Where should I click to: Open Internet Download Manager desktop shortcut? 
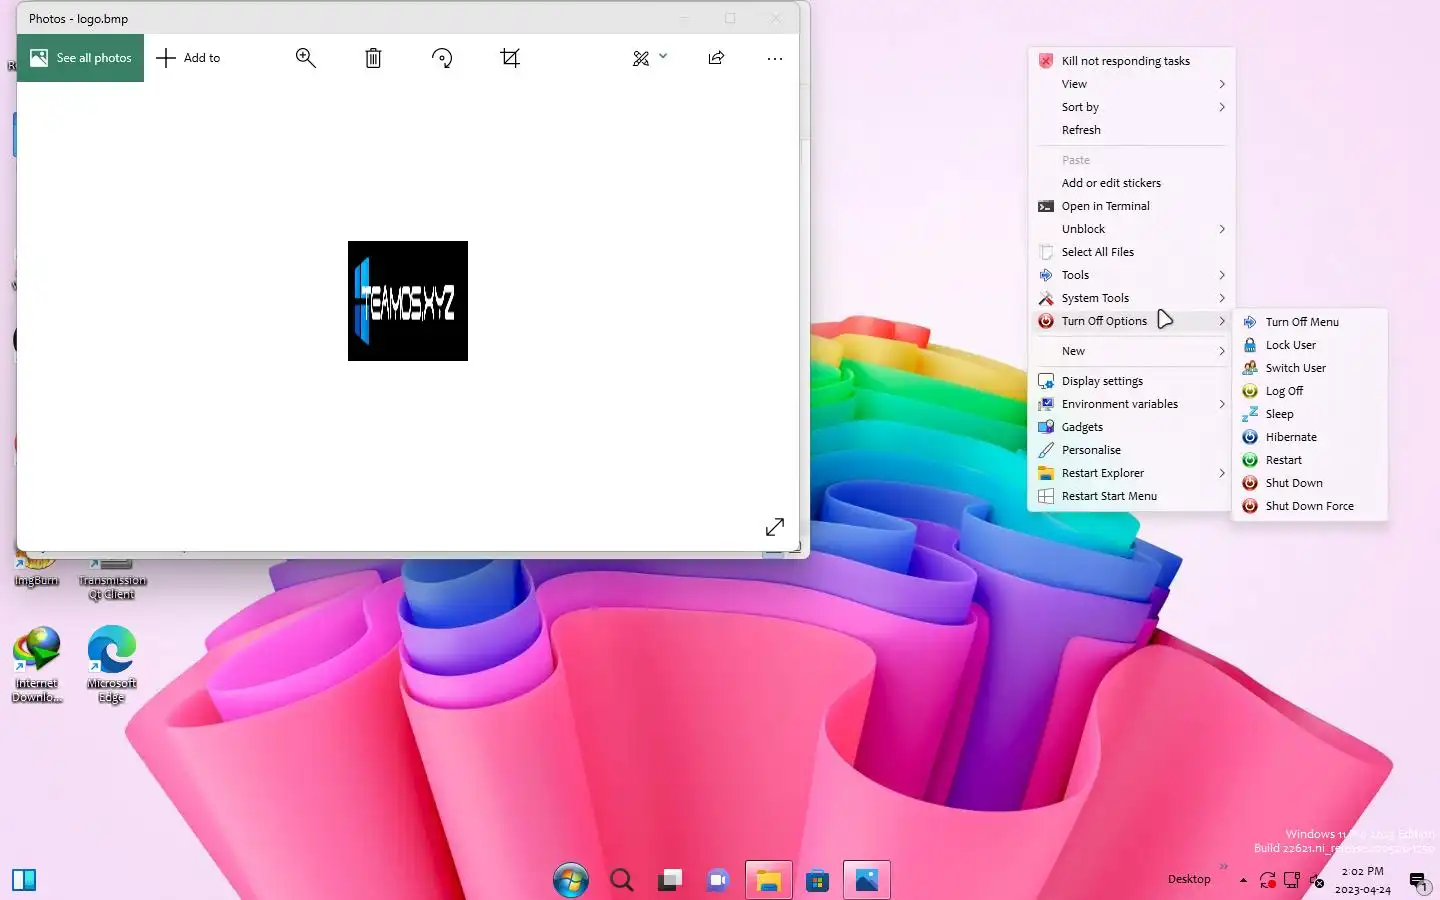[37, 664]
